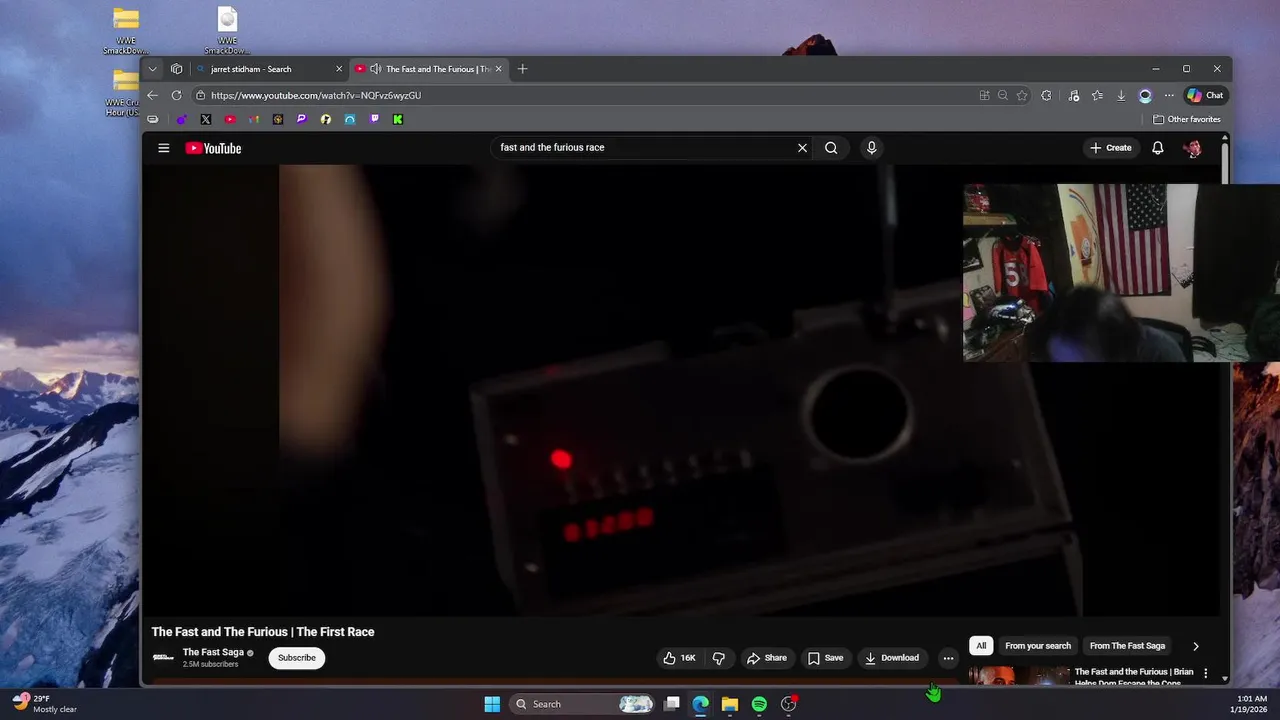Start voice search with the microphone icon
Viewport: 1280px width, 720px height.
click(871, 148)
